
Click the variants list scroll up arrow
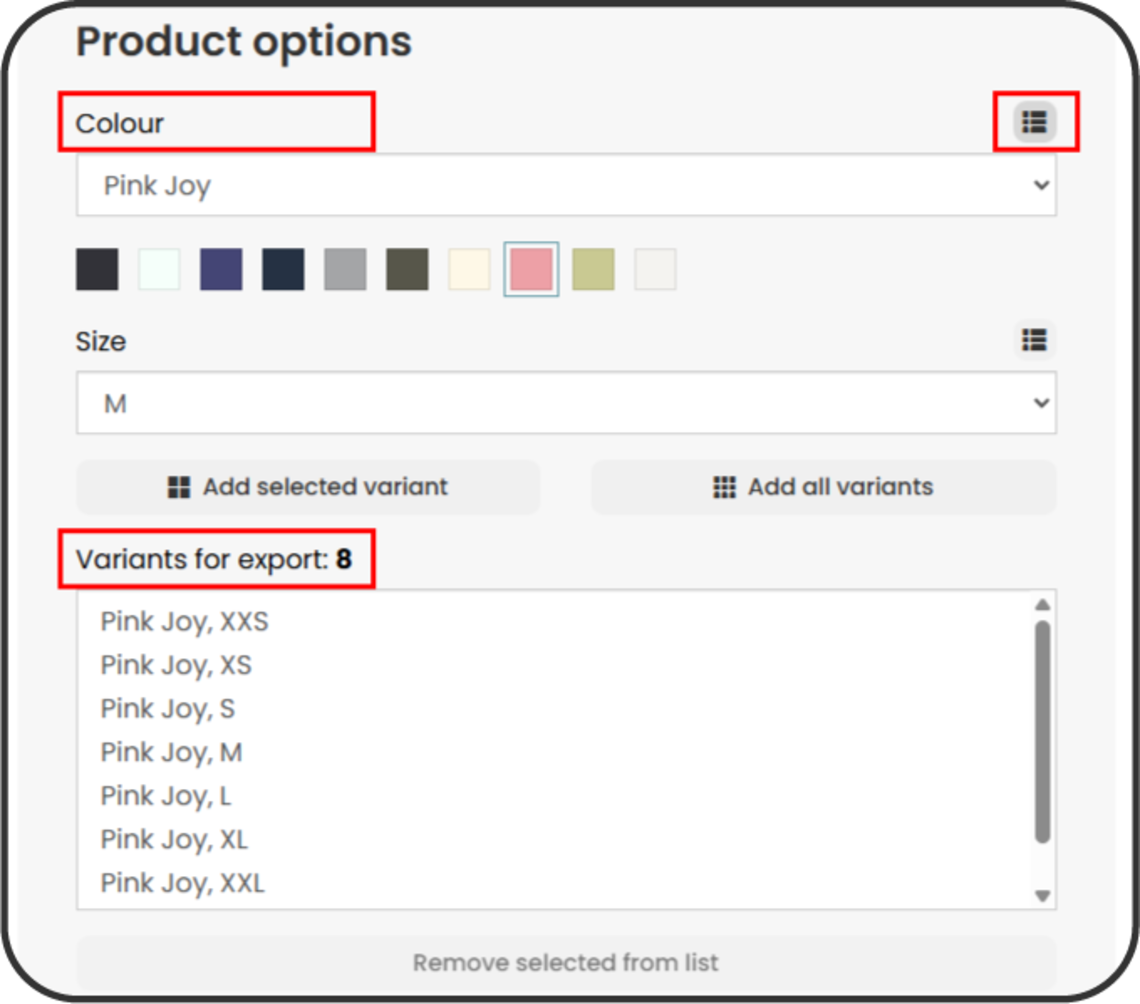pyautogui.click(x=1042, y=604)
